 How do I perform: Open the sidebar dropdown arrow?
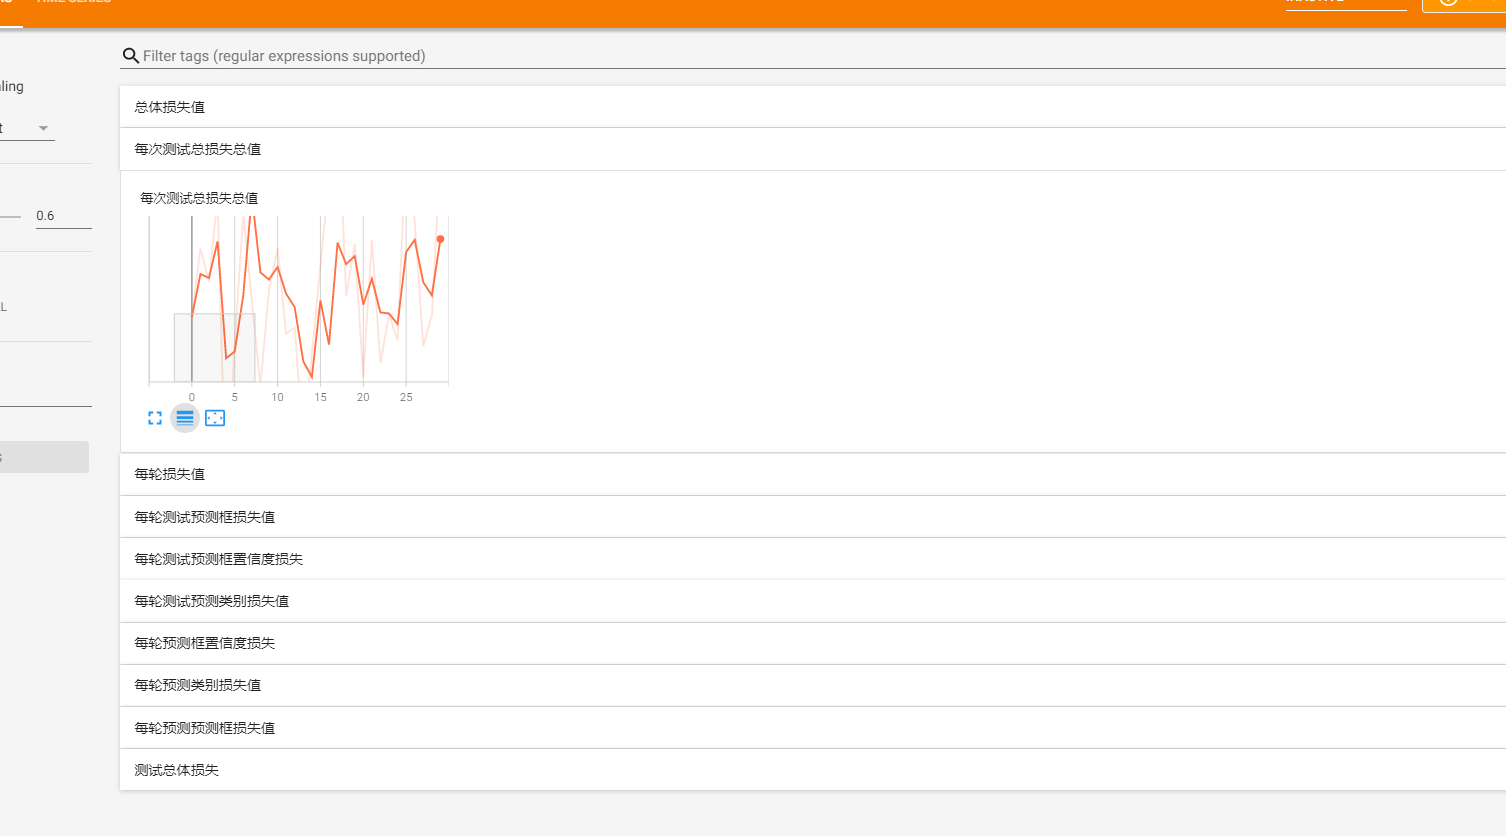[43, 128]
